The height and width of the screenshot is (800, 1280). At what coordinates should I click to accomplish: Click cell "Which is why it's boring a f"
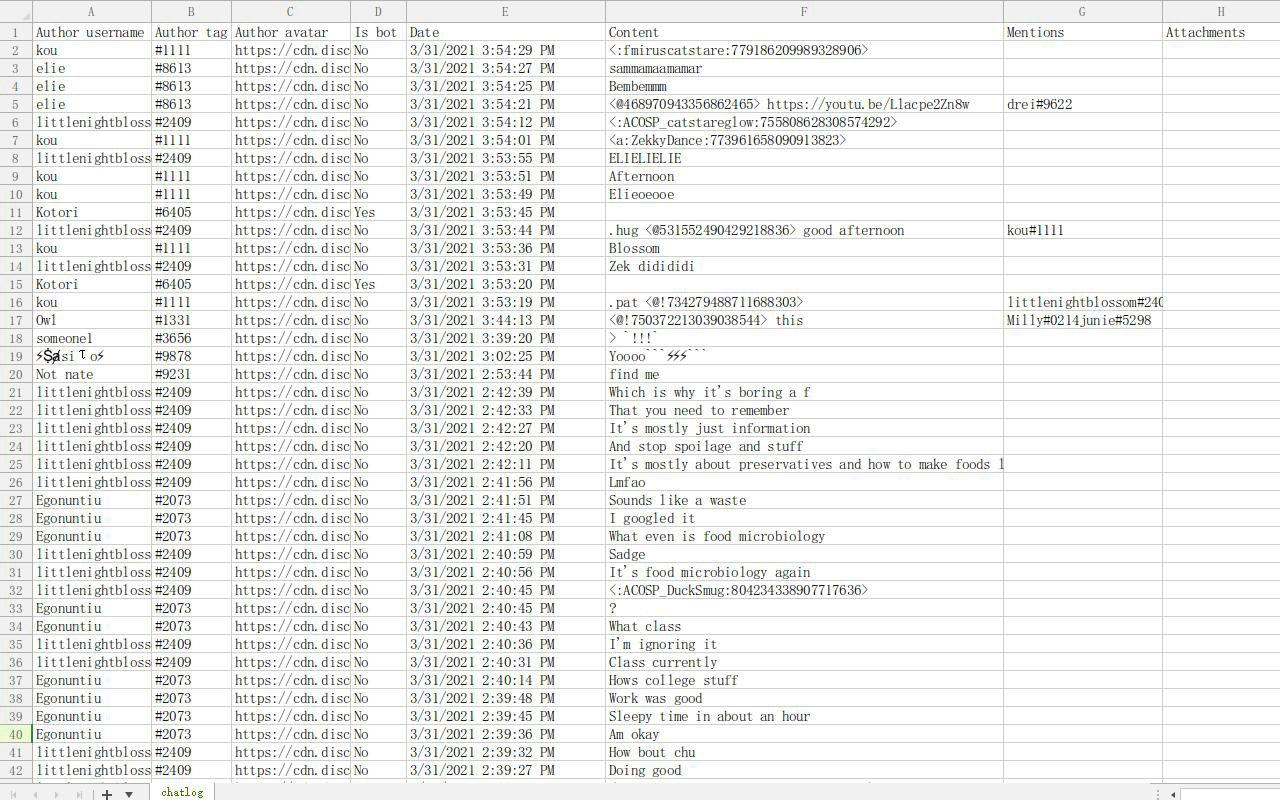pos(804,392)
